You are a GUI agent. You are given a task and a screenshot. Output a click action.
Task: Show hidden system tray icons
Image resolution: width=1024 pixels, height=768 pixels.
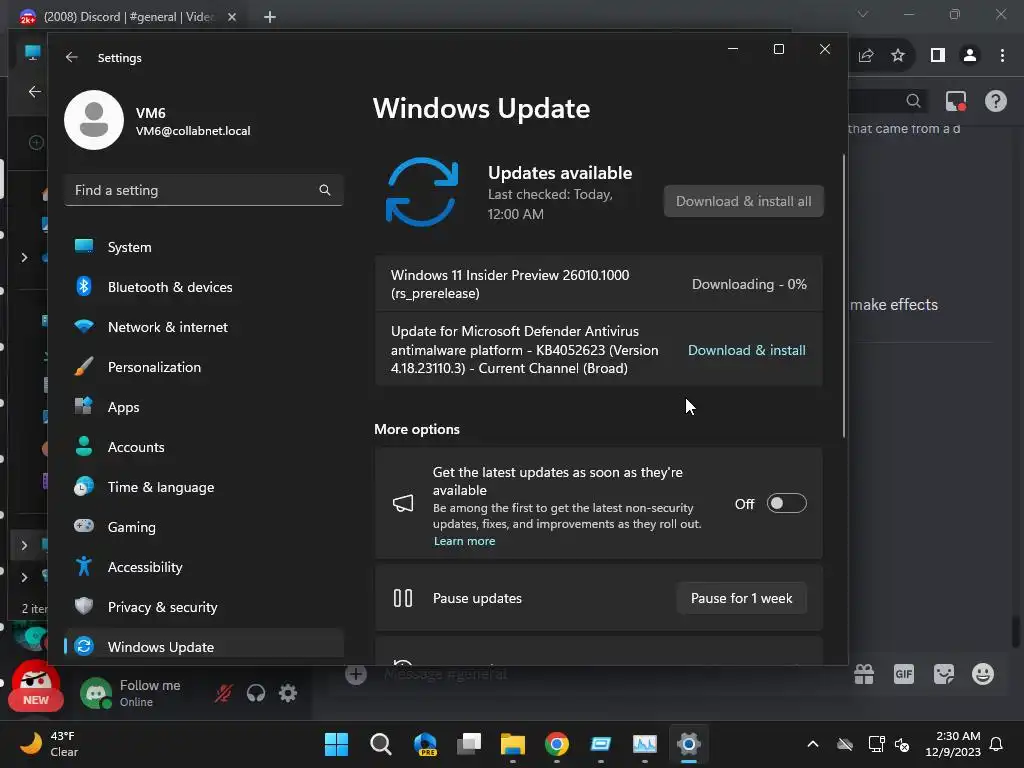(x=813, y=744)
